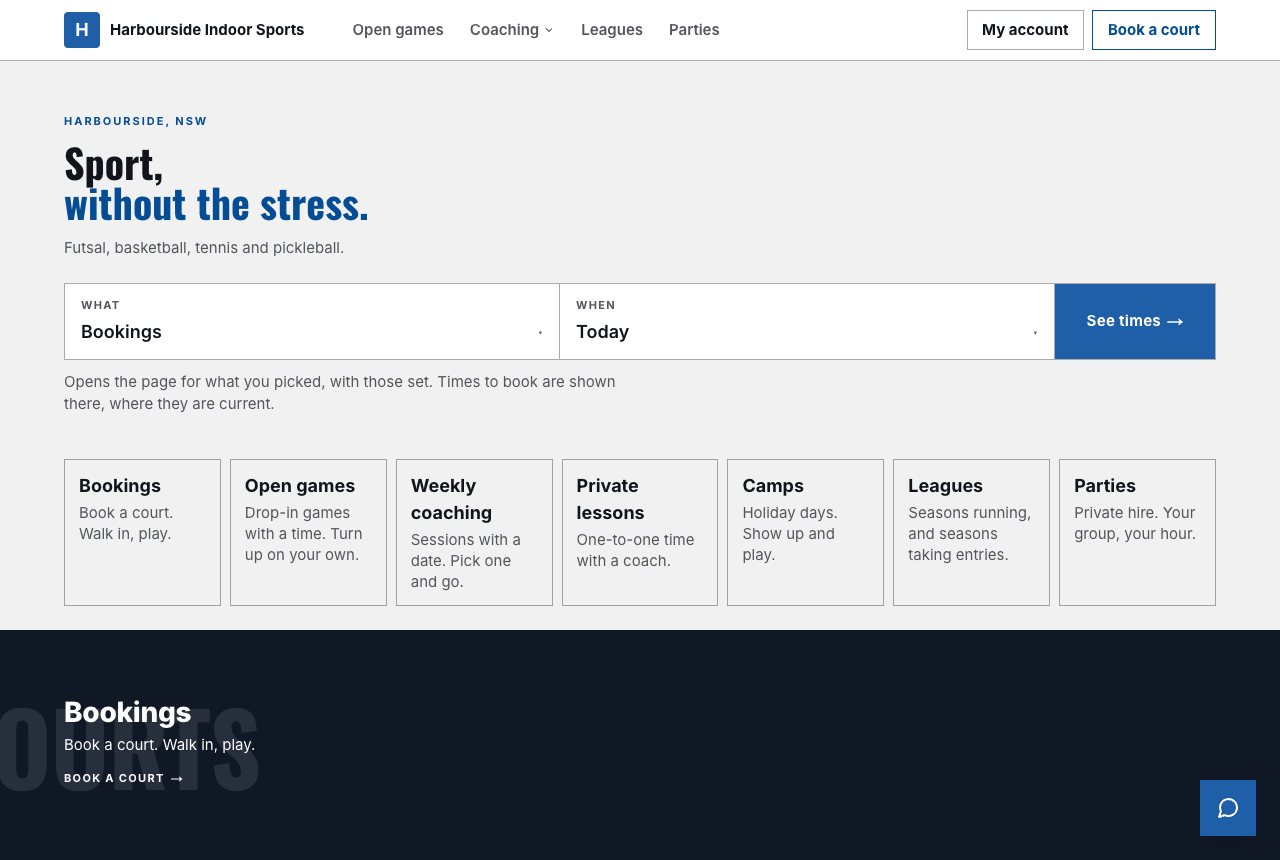Click 'Futsal, basketball, tennis and pickleball.' text

click(204, 247)
